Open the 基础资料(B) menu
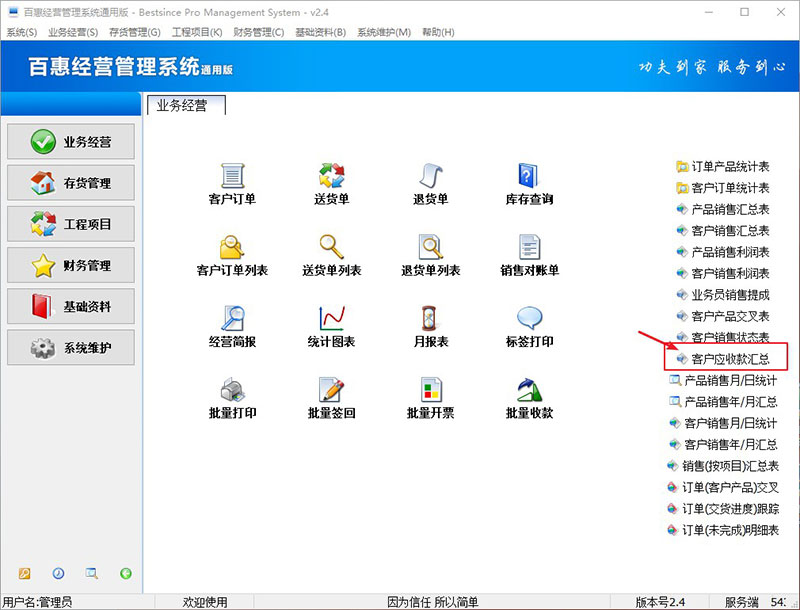The image size is (800, 610). 320,32
